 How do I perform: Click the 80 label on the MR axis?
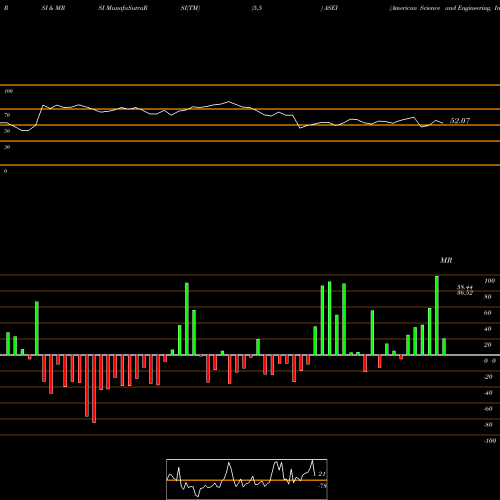(x=488, y=297)
